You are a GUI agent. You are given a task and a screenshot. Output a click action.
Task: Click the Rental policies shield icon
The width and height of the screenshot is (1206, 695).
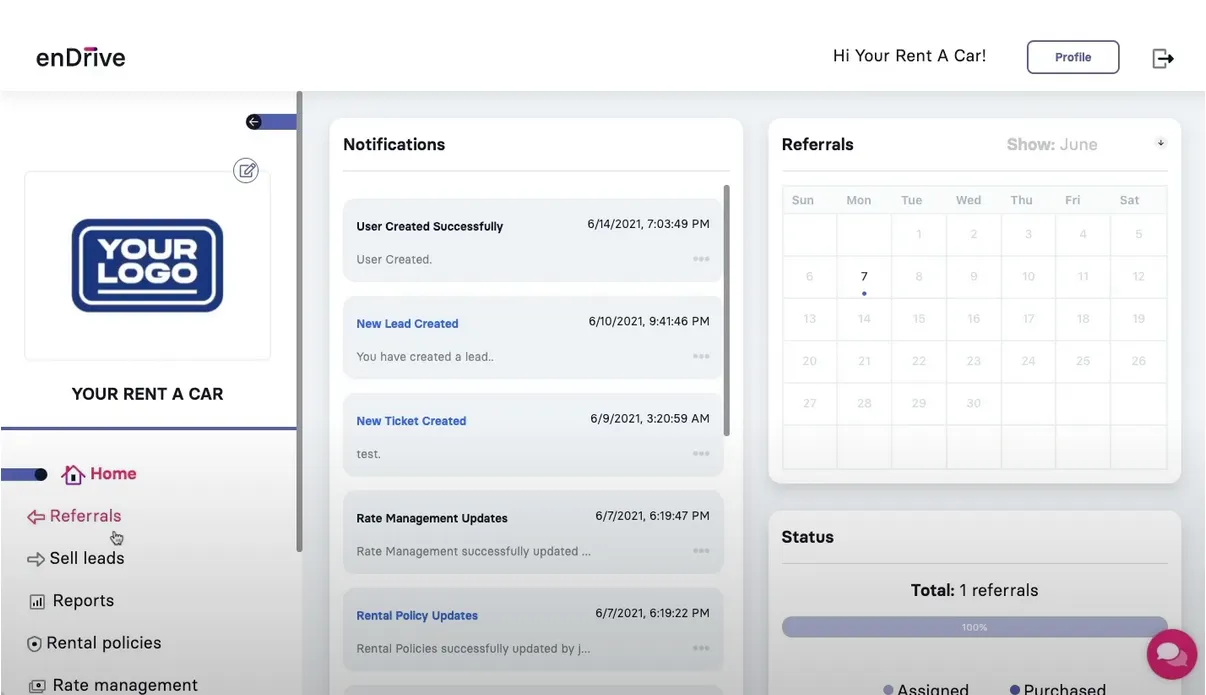35,644
